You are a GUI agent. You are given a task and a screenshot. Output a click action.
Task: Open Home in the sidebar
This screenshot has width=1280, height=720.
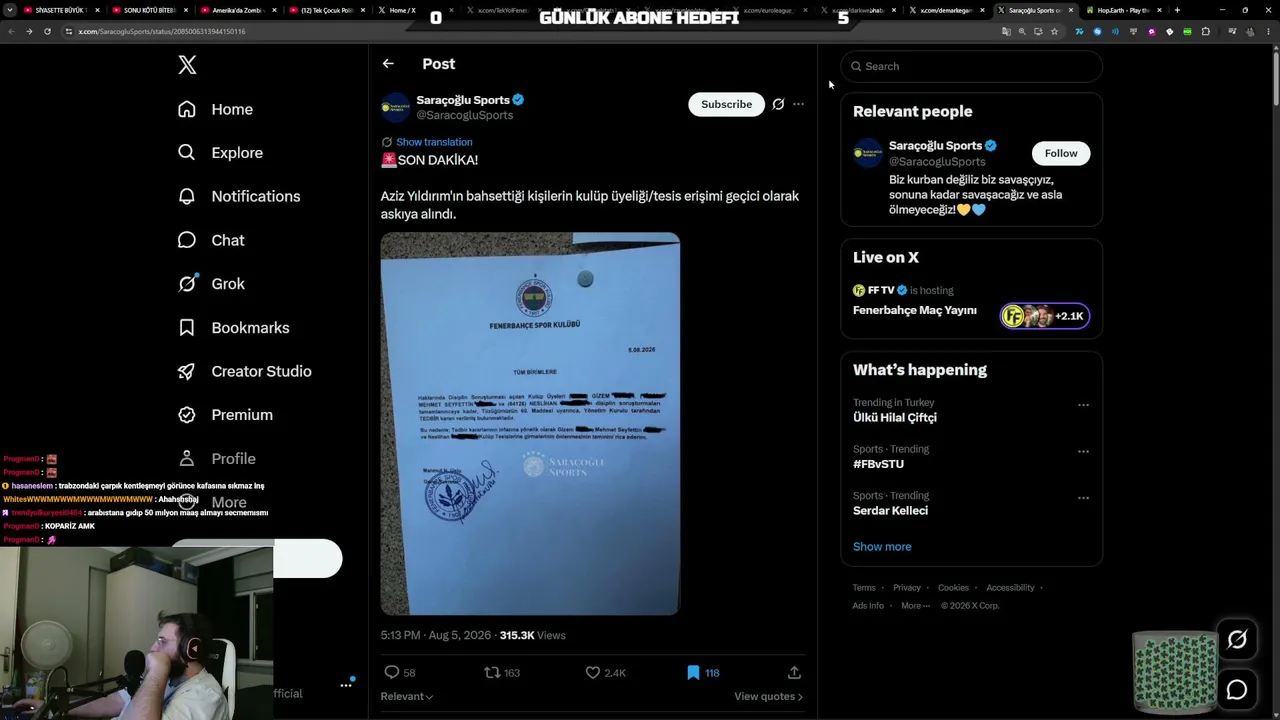click(x=215, y=109)
